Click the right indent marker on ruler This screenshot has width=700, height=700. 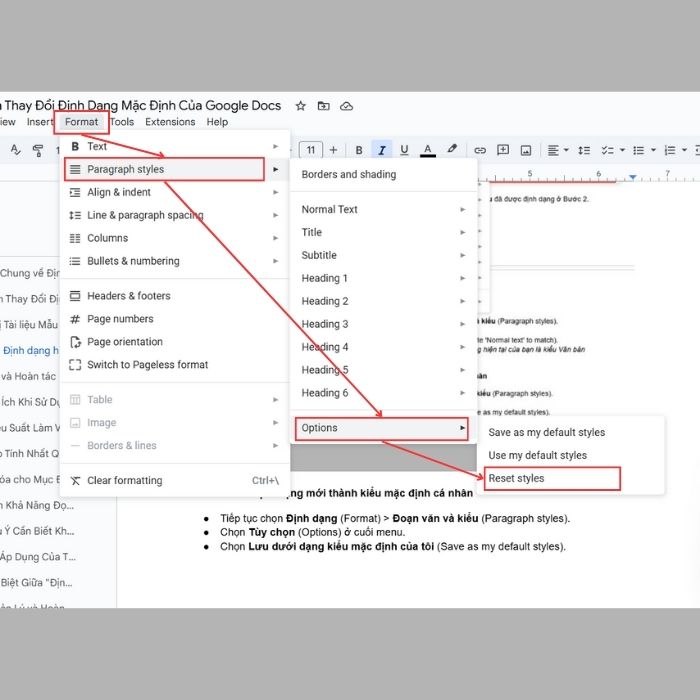pos(633,177)
